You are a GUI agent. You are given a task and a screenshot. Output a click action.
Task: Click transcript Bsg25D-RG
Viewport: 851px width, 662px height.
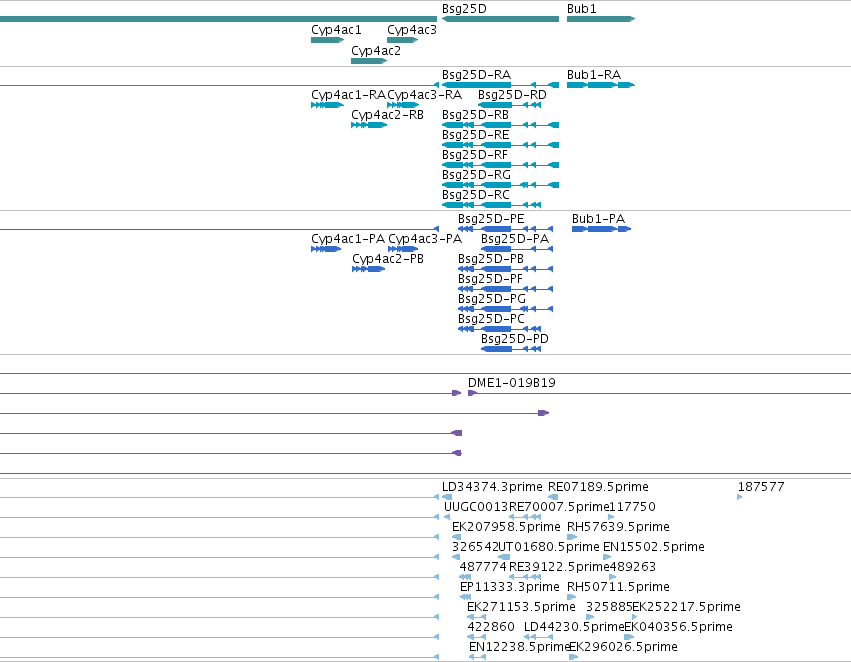pos(500,186)
